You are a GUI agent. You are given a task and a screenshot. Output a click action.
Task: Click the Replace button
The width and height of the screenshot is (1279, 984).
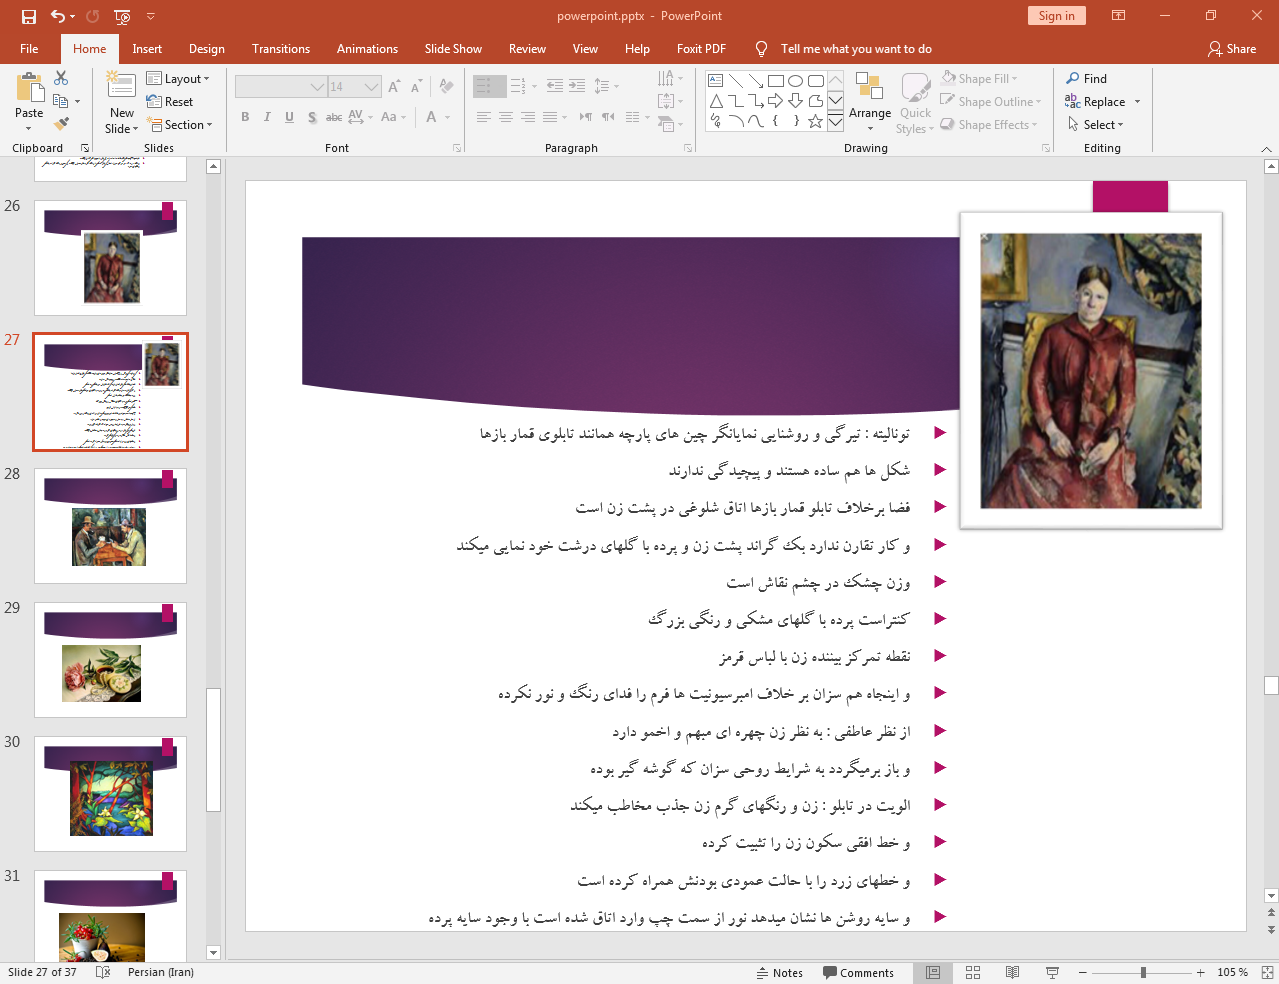(1096, 101)
